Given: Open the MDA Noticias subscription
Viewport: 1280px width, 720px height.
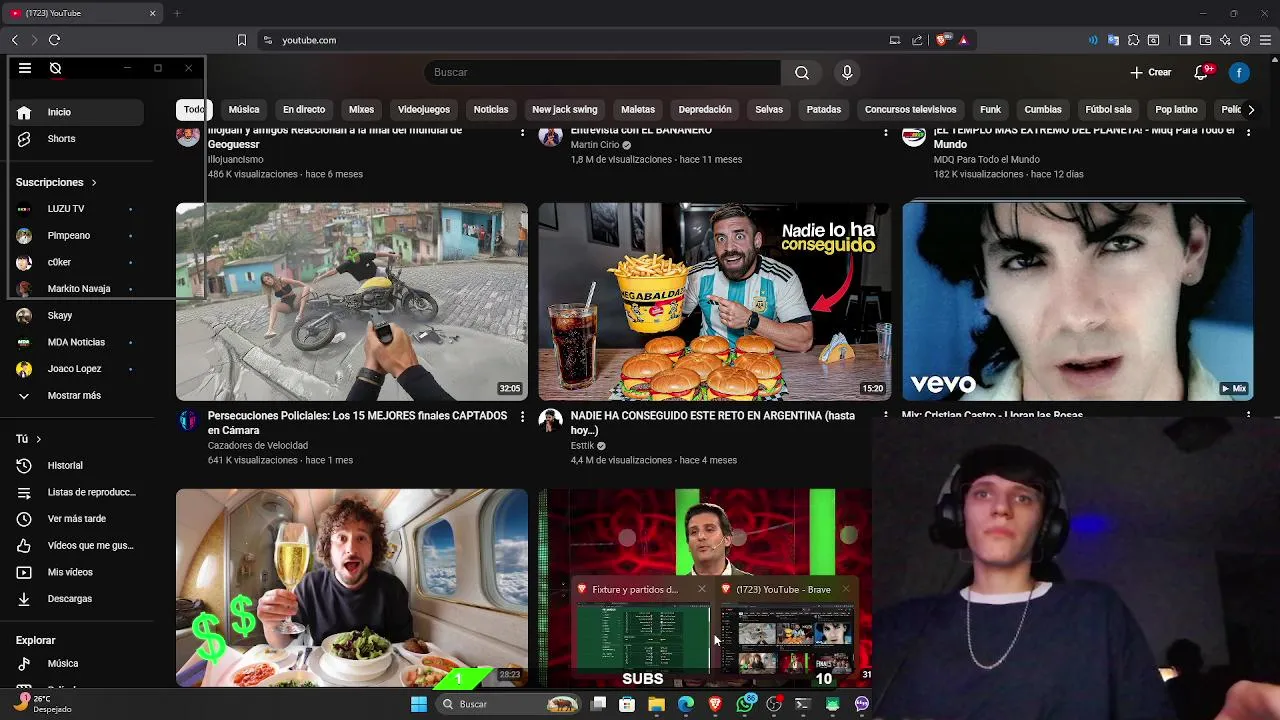Looking at the screenshot, I should pyautogui.click(x=75, y=342).
